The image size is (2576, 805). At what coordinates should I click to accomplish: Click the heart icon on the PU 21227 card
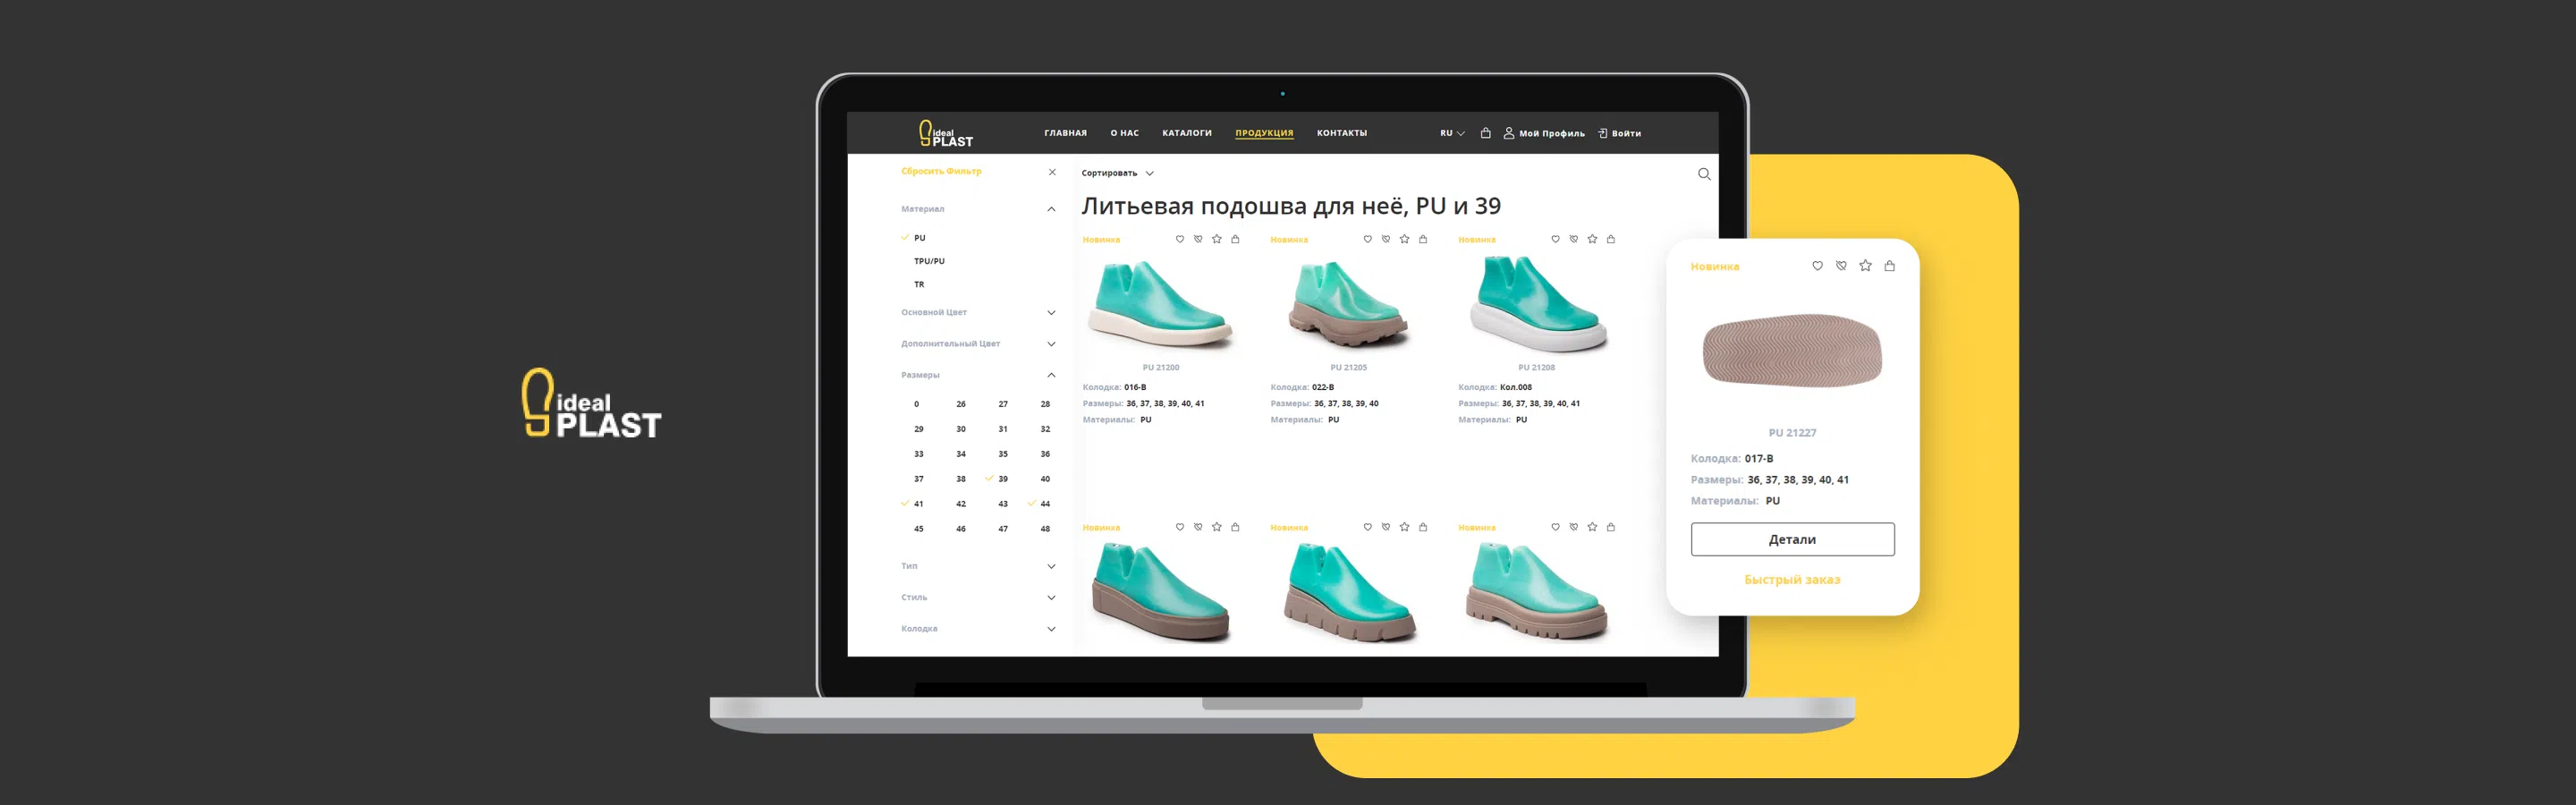(1817, 265)
